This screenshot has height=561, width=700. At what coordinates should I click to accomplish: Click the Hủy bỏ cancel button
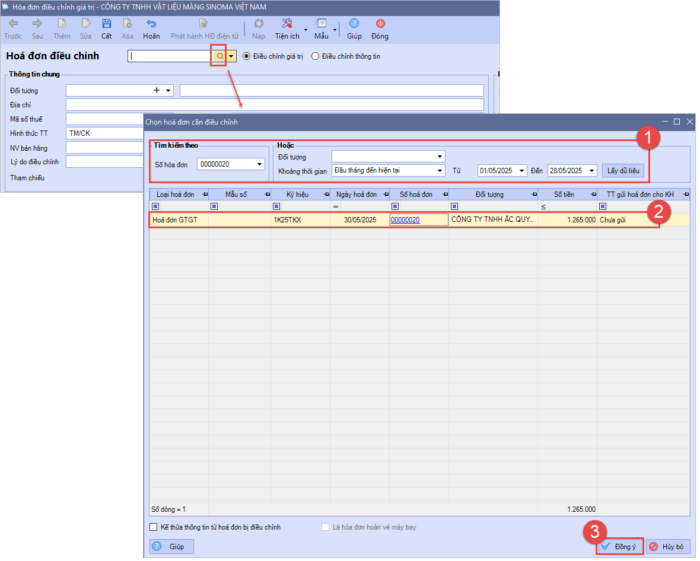click(x=667, y=547)
